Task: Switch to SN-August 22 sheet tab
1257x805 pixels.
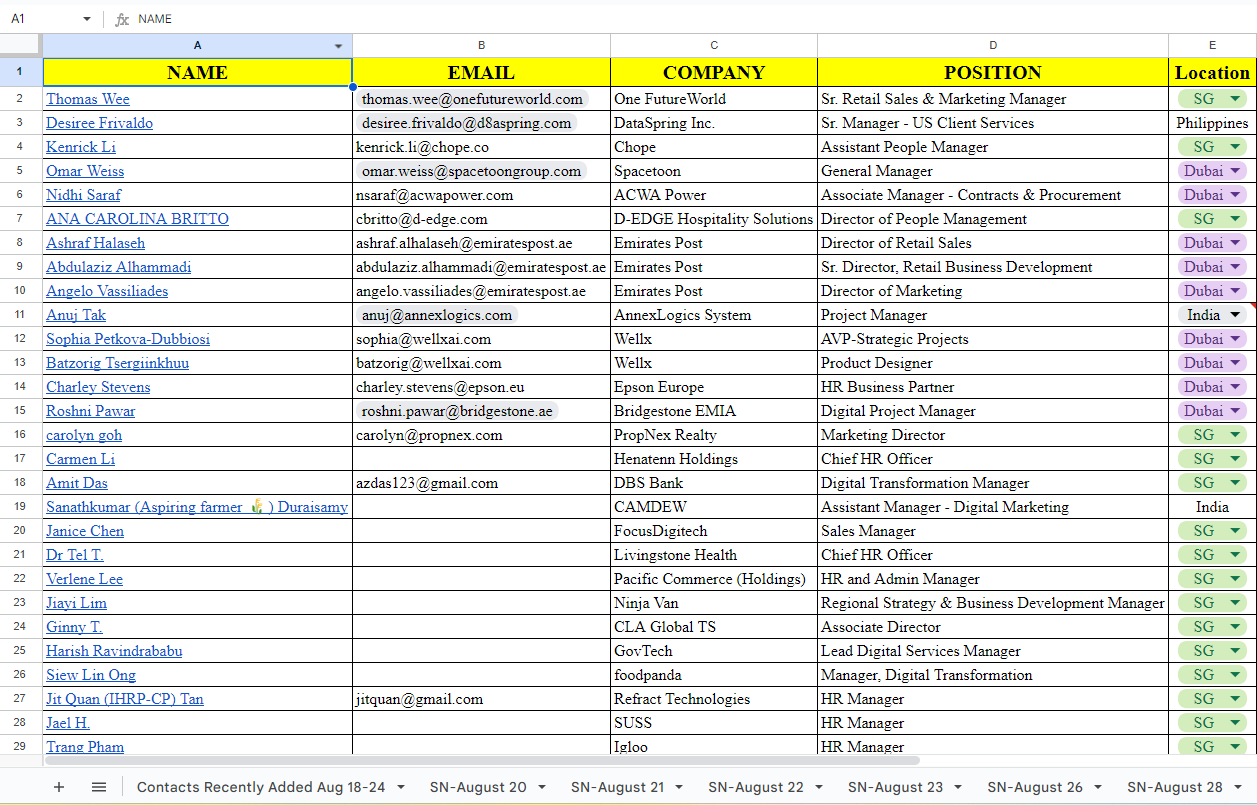Action: tap(756, 787)
